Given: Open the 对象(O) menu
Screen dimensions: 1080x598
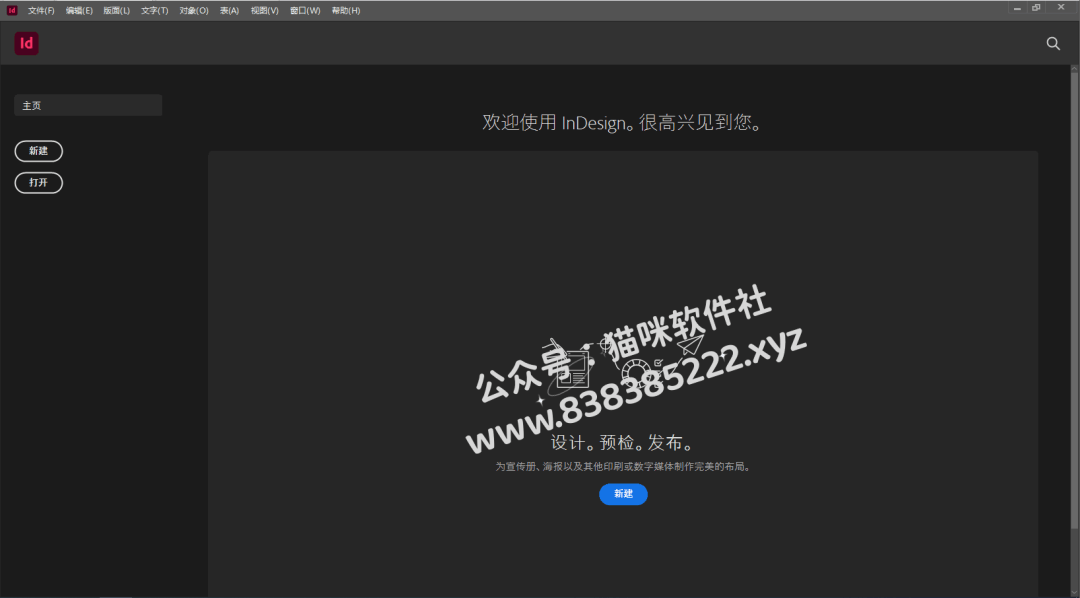Looking at the screenshot, I should (x=194, y=11).
